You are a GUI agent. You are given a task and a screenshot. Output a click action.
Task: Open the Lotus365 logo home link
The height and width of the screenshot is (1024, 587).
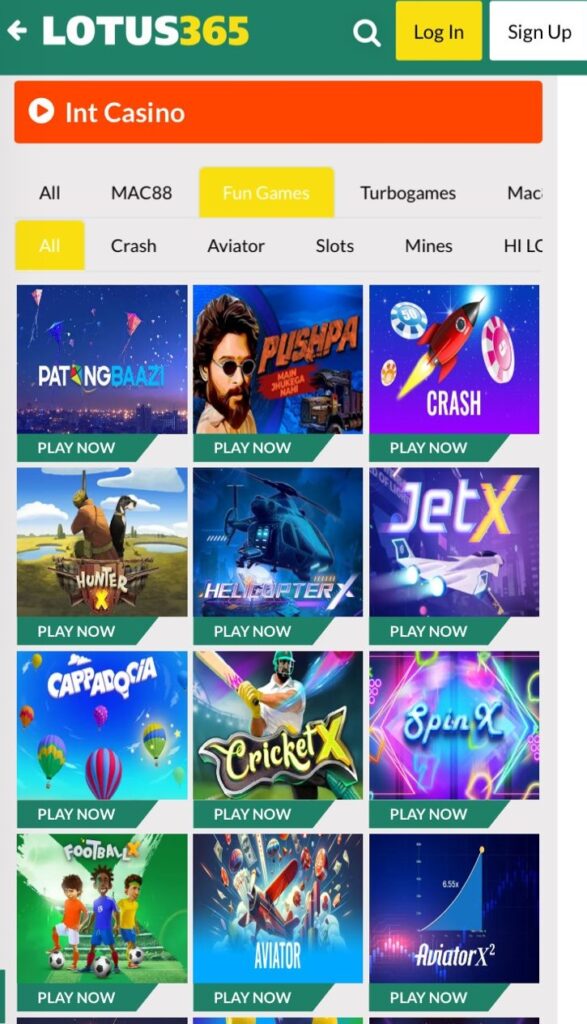point(146,31)
